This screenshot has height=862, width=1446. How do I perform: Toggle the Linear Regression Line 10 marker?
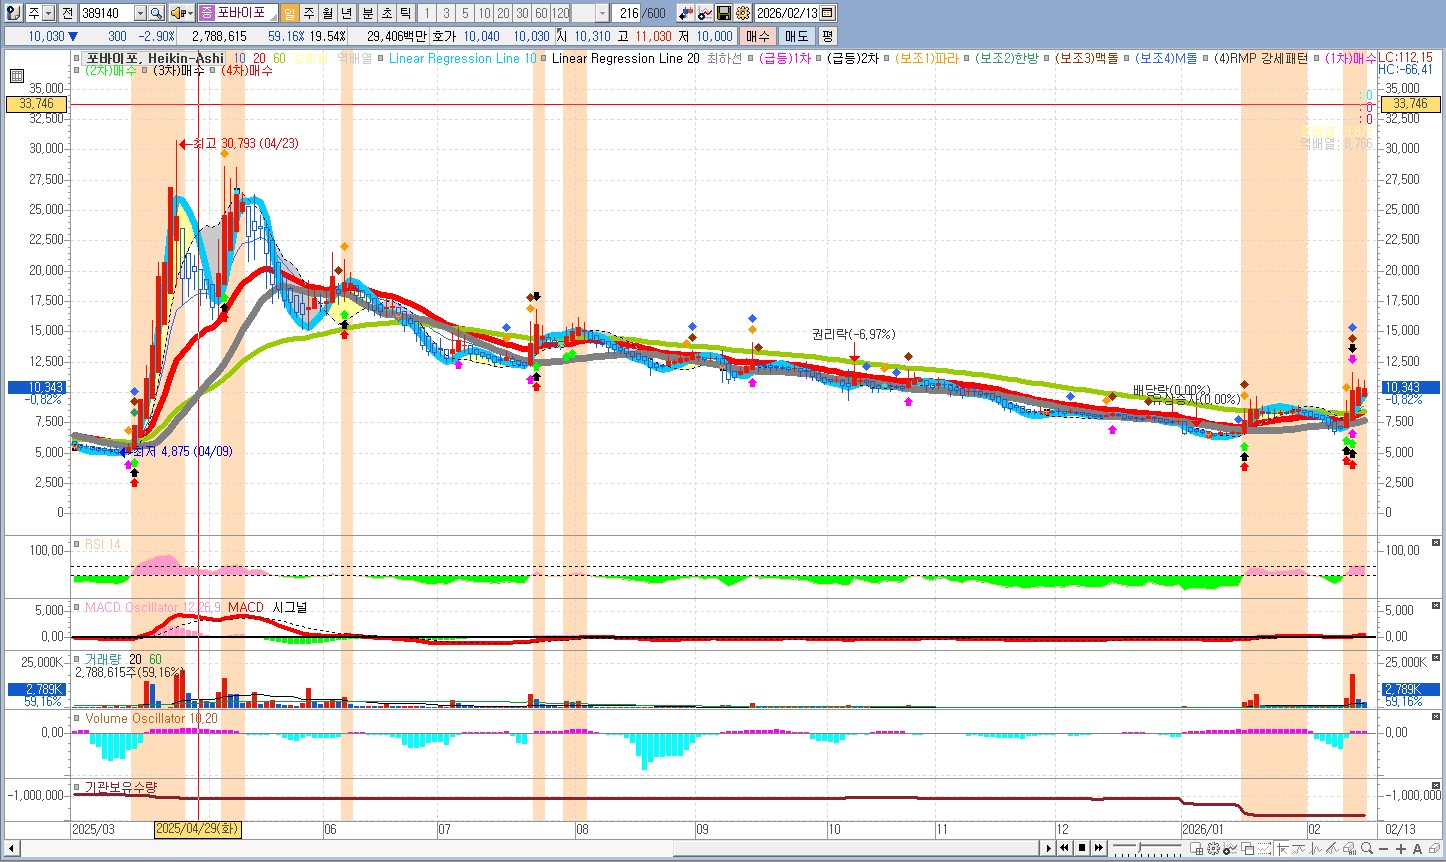coord(382,58)
